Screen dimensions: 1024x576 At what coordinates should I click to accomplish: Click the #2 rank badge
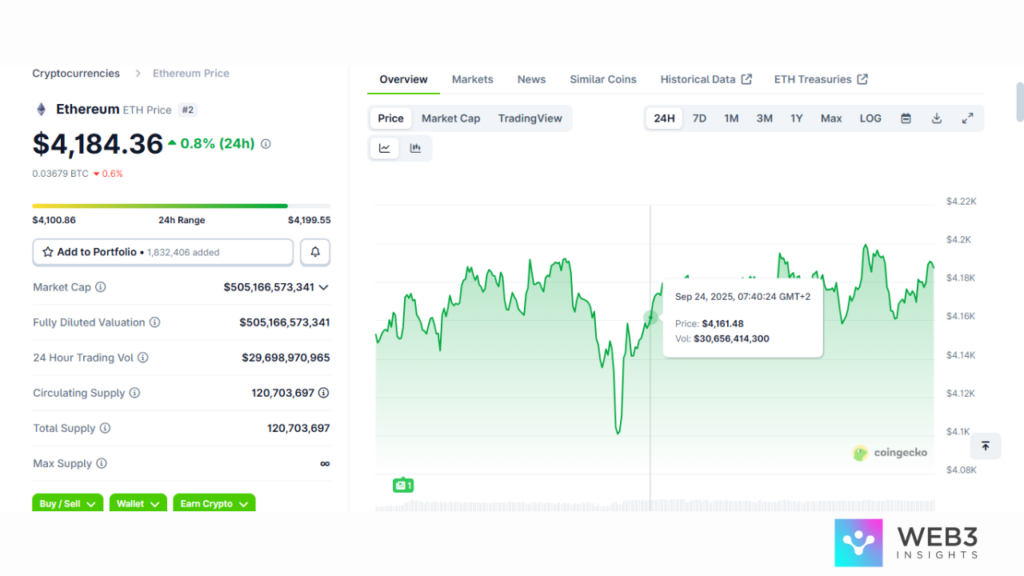[x=187, y=110]
